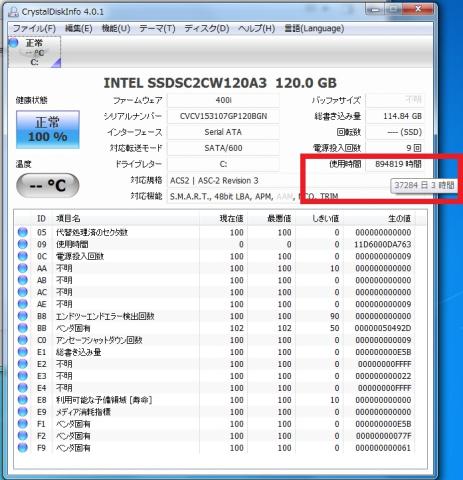The image size is (463, 480).
Task: Click the blue status orb on C: tab
Action: [14, 43]
